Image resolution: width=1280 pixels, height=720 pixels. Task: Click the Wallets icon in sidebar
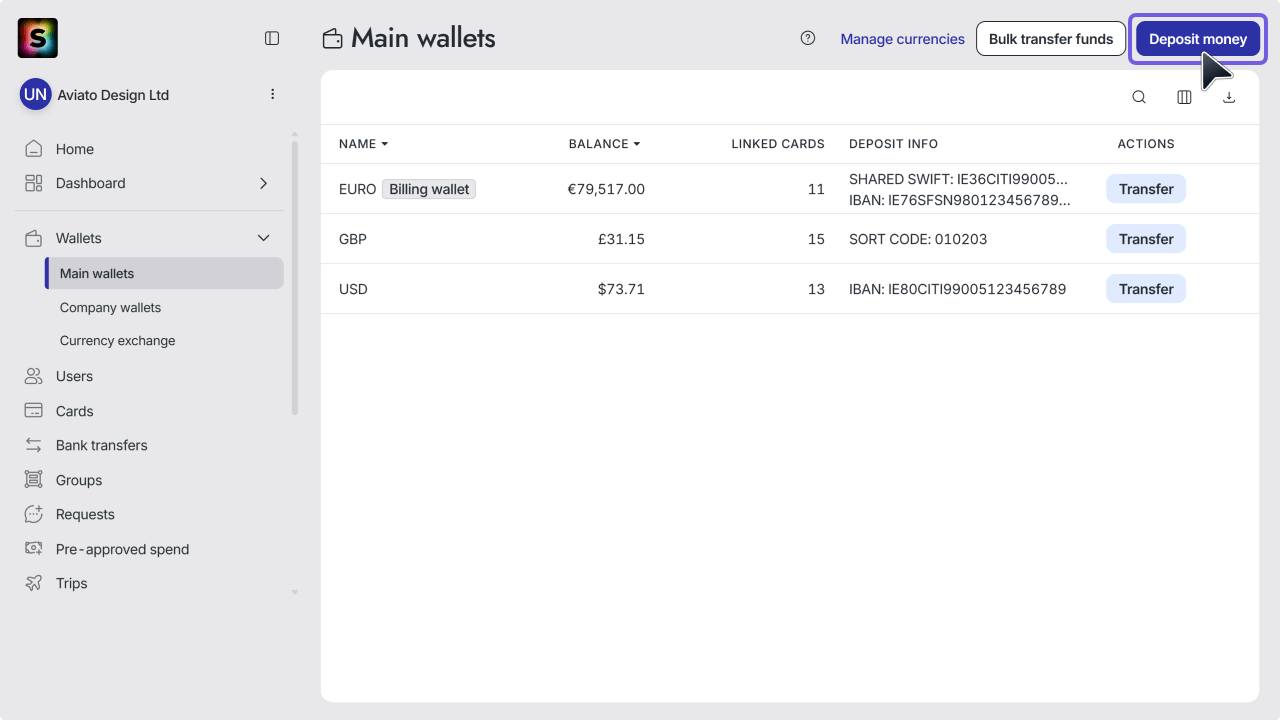point(34,238)
